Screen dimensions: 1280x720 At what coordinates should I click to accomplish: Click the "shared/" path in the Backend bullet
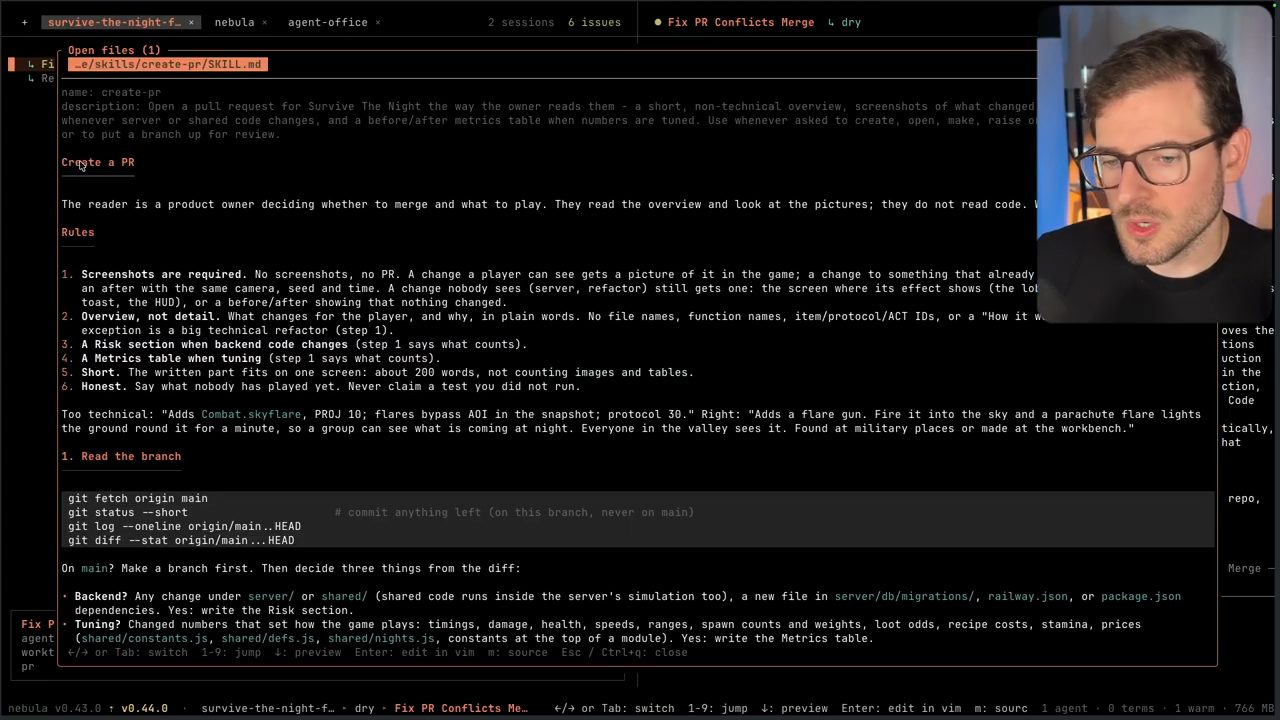(x=344, y=596)
